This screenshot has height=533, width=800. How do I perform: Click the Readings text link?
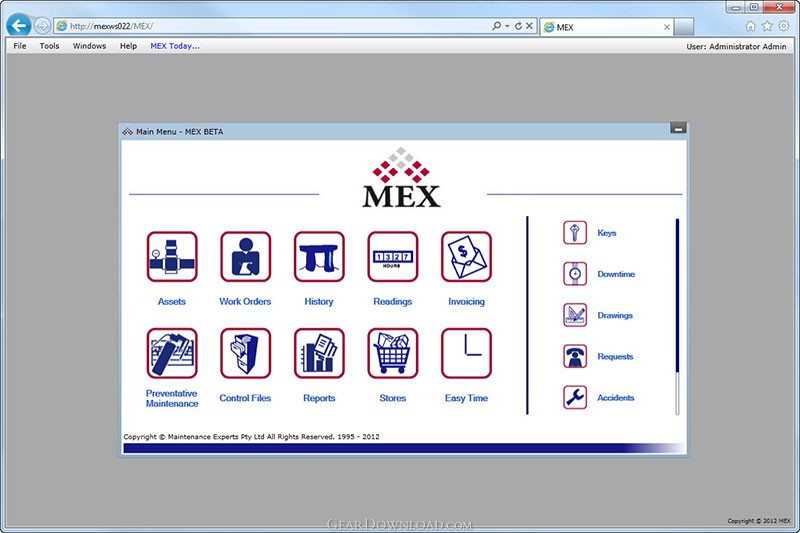pos(392,301)
